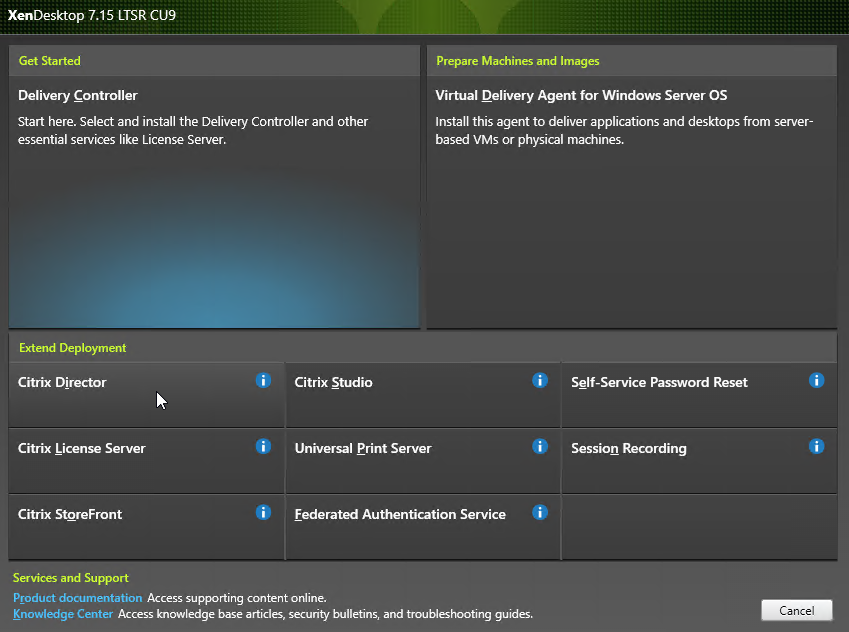The height and width of the screenshot is (632, 849).
Task: Click the 'Install this agent to deliver' description
Action: [624, 131]
